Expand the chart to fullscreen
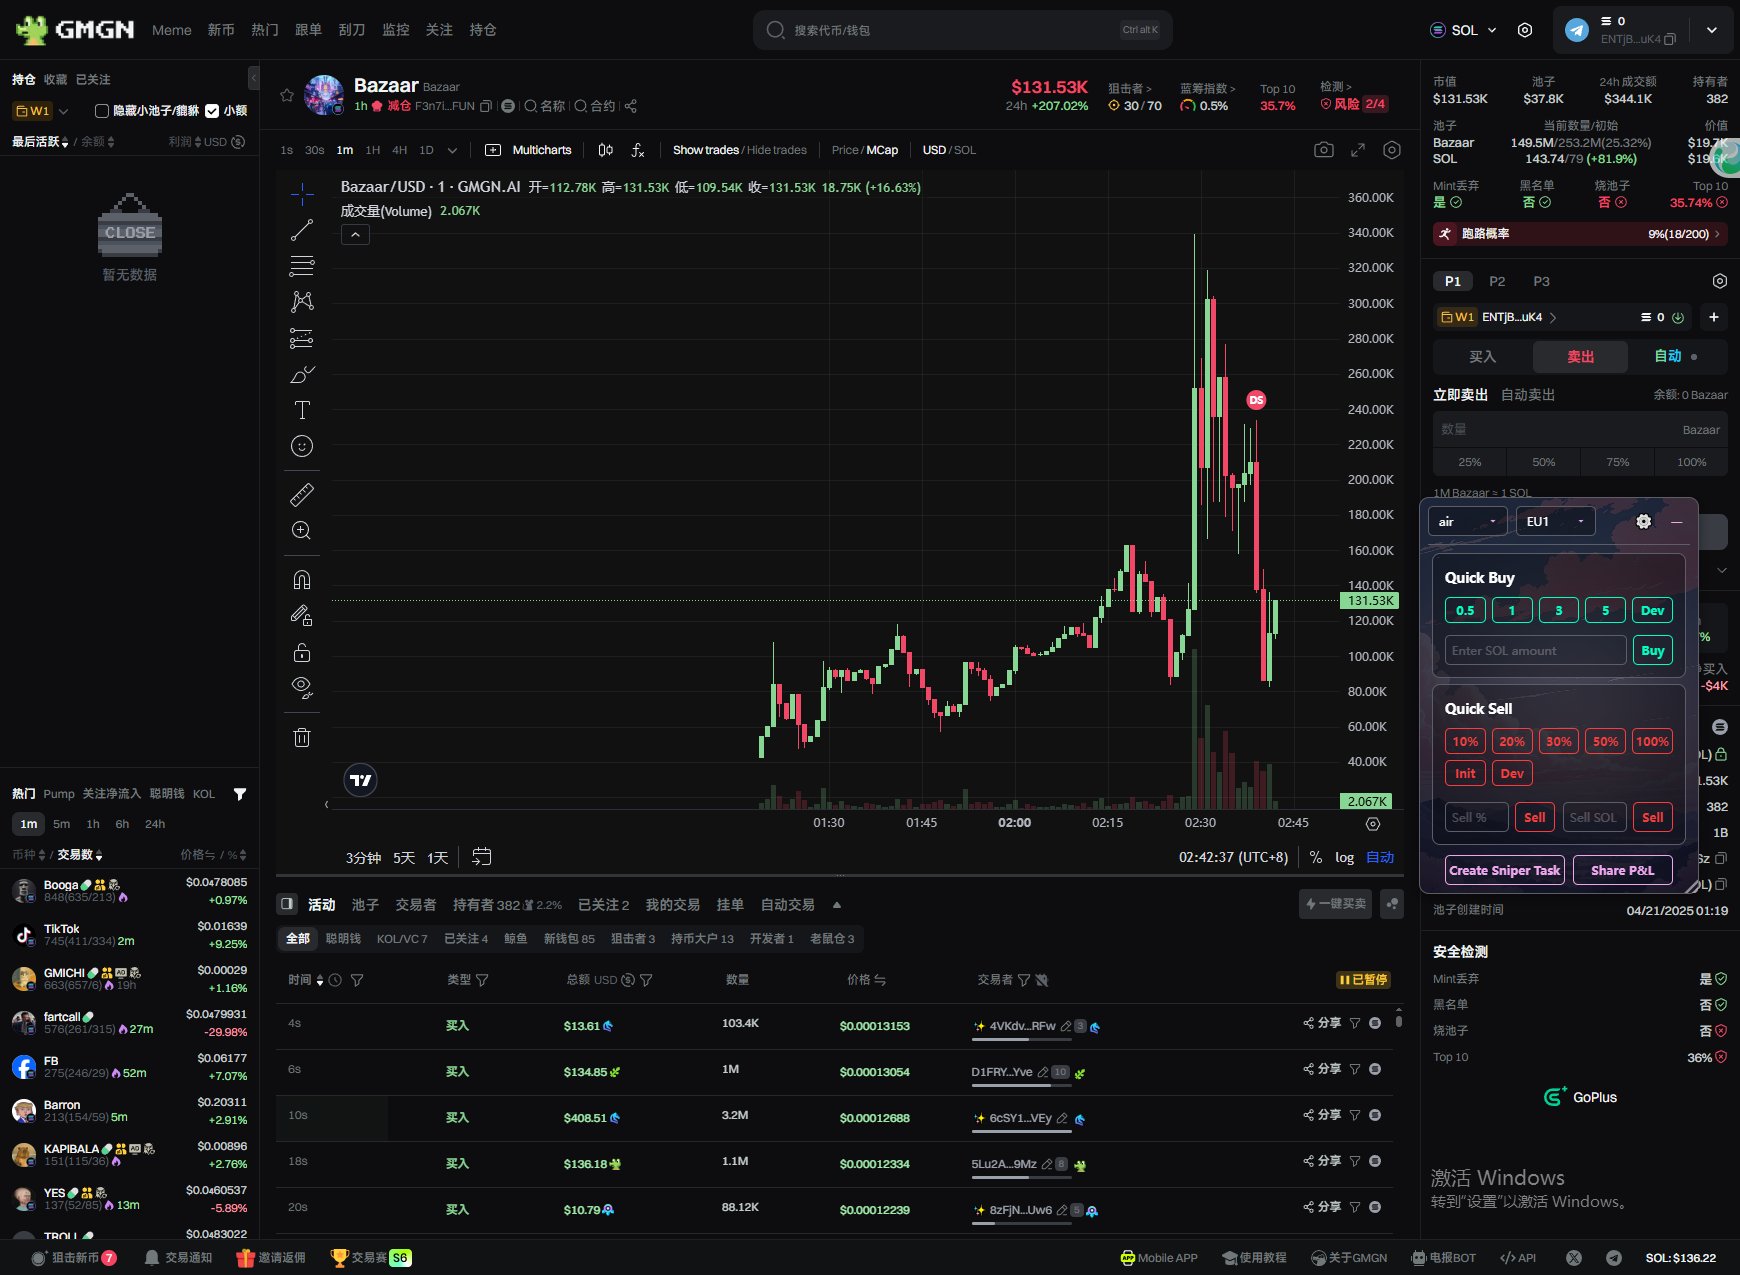This screenshot has height=1275, width=1740. (1358, 150)
